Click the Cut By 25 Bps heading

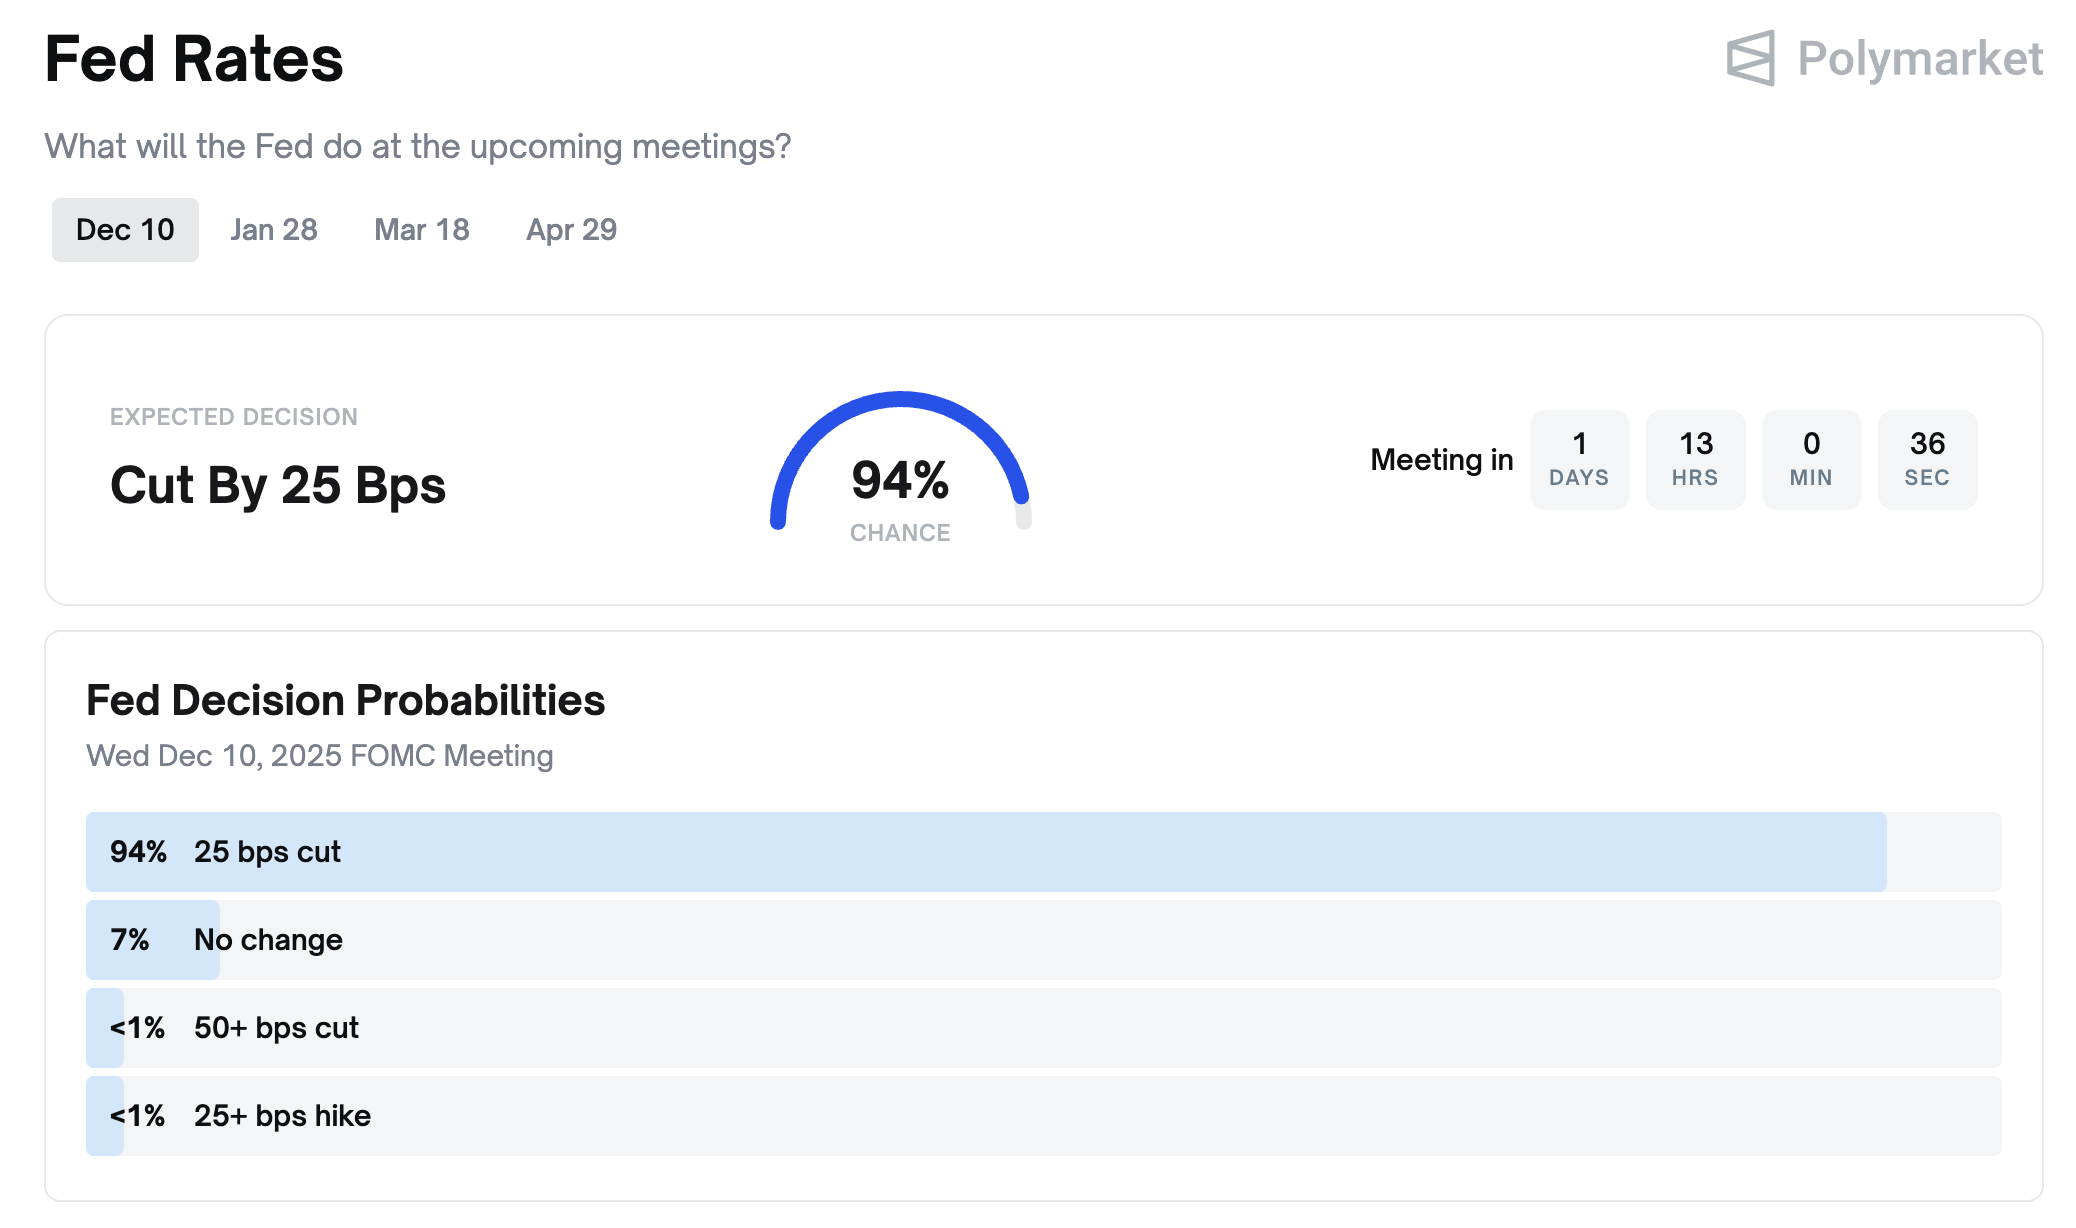[x=278, y=486]
